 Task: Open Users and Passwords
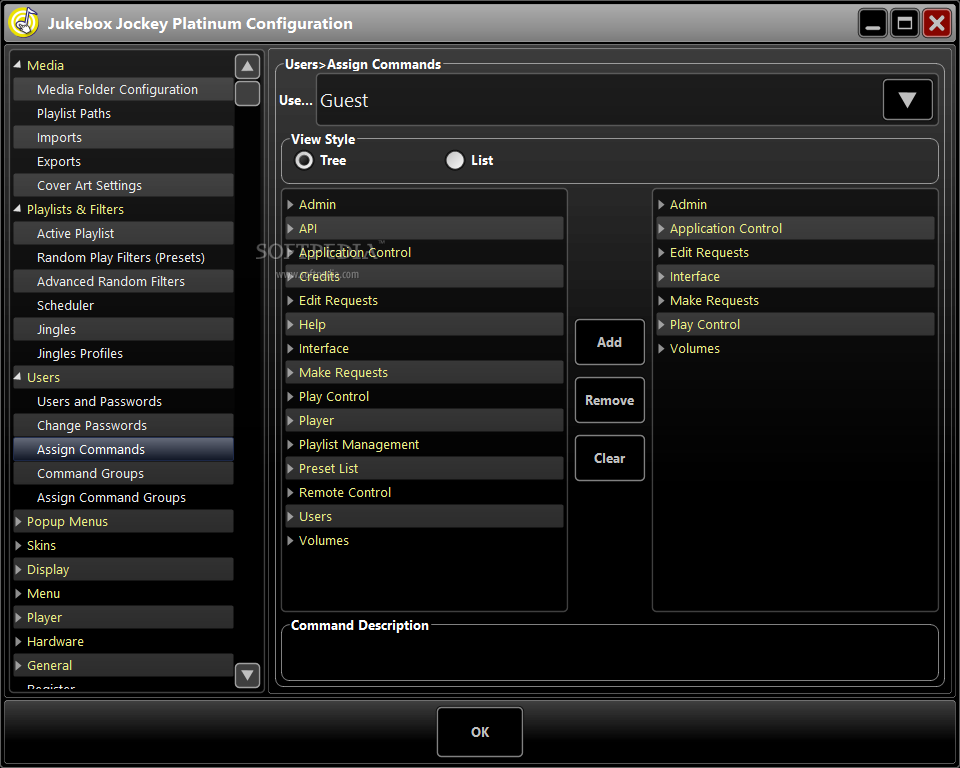tap(123, 402)
